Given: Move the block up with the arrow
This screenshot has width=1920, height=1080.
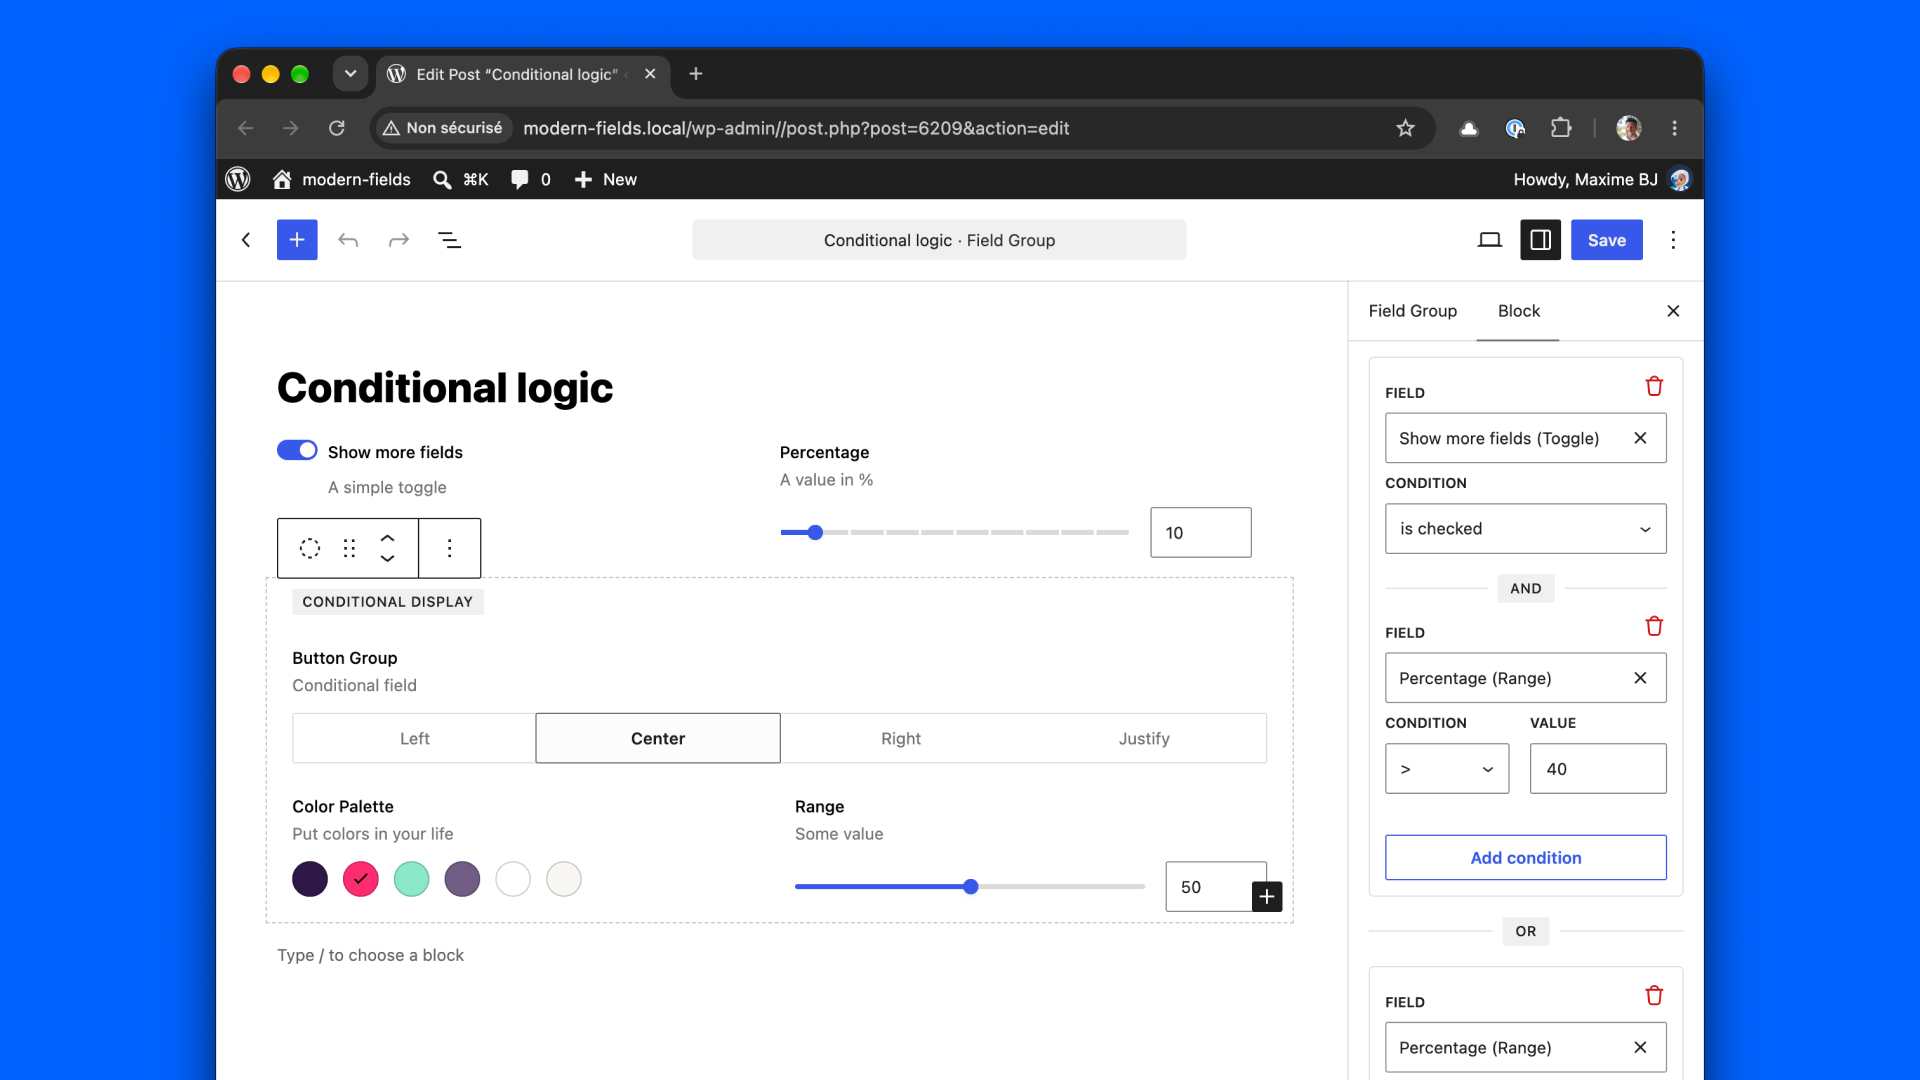Looking at the screenshot, I should [x=387, y=538].
